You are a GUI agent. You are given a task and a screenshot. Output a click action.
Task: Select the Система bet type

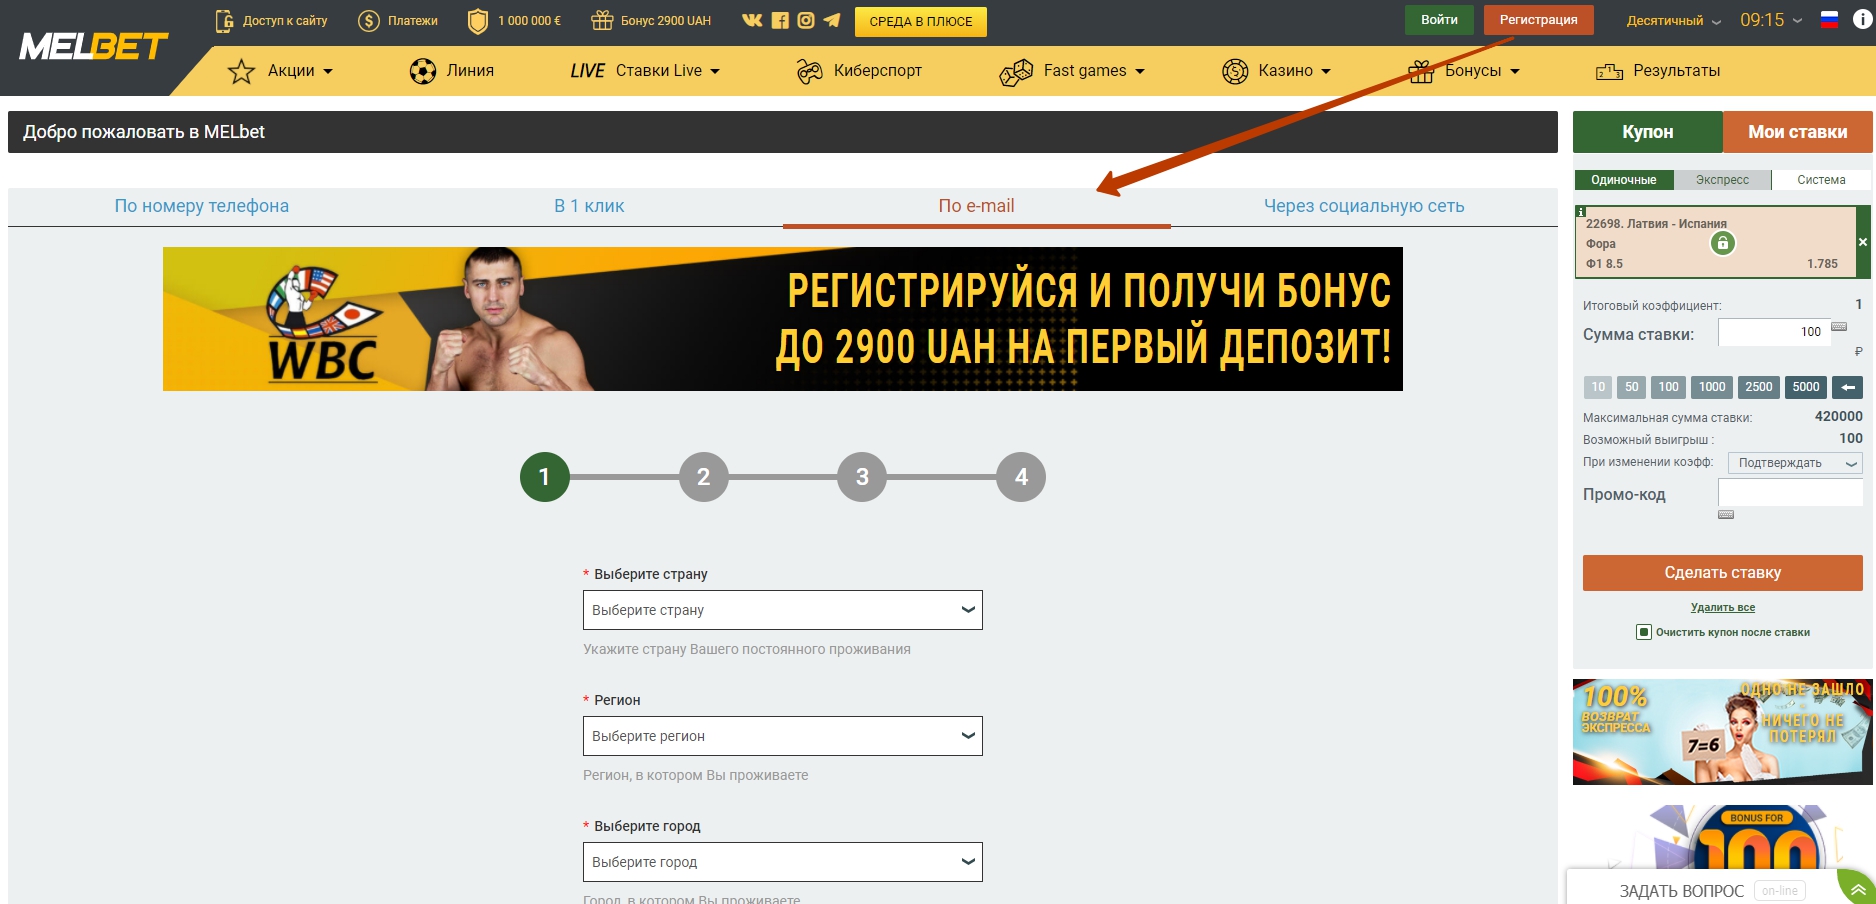tap(1821, 180)
